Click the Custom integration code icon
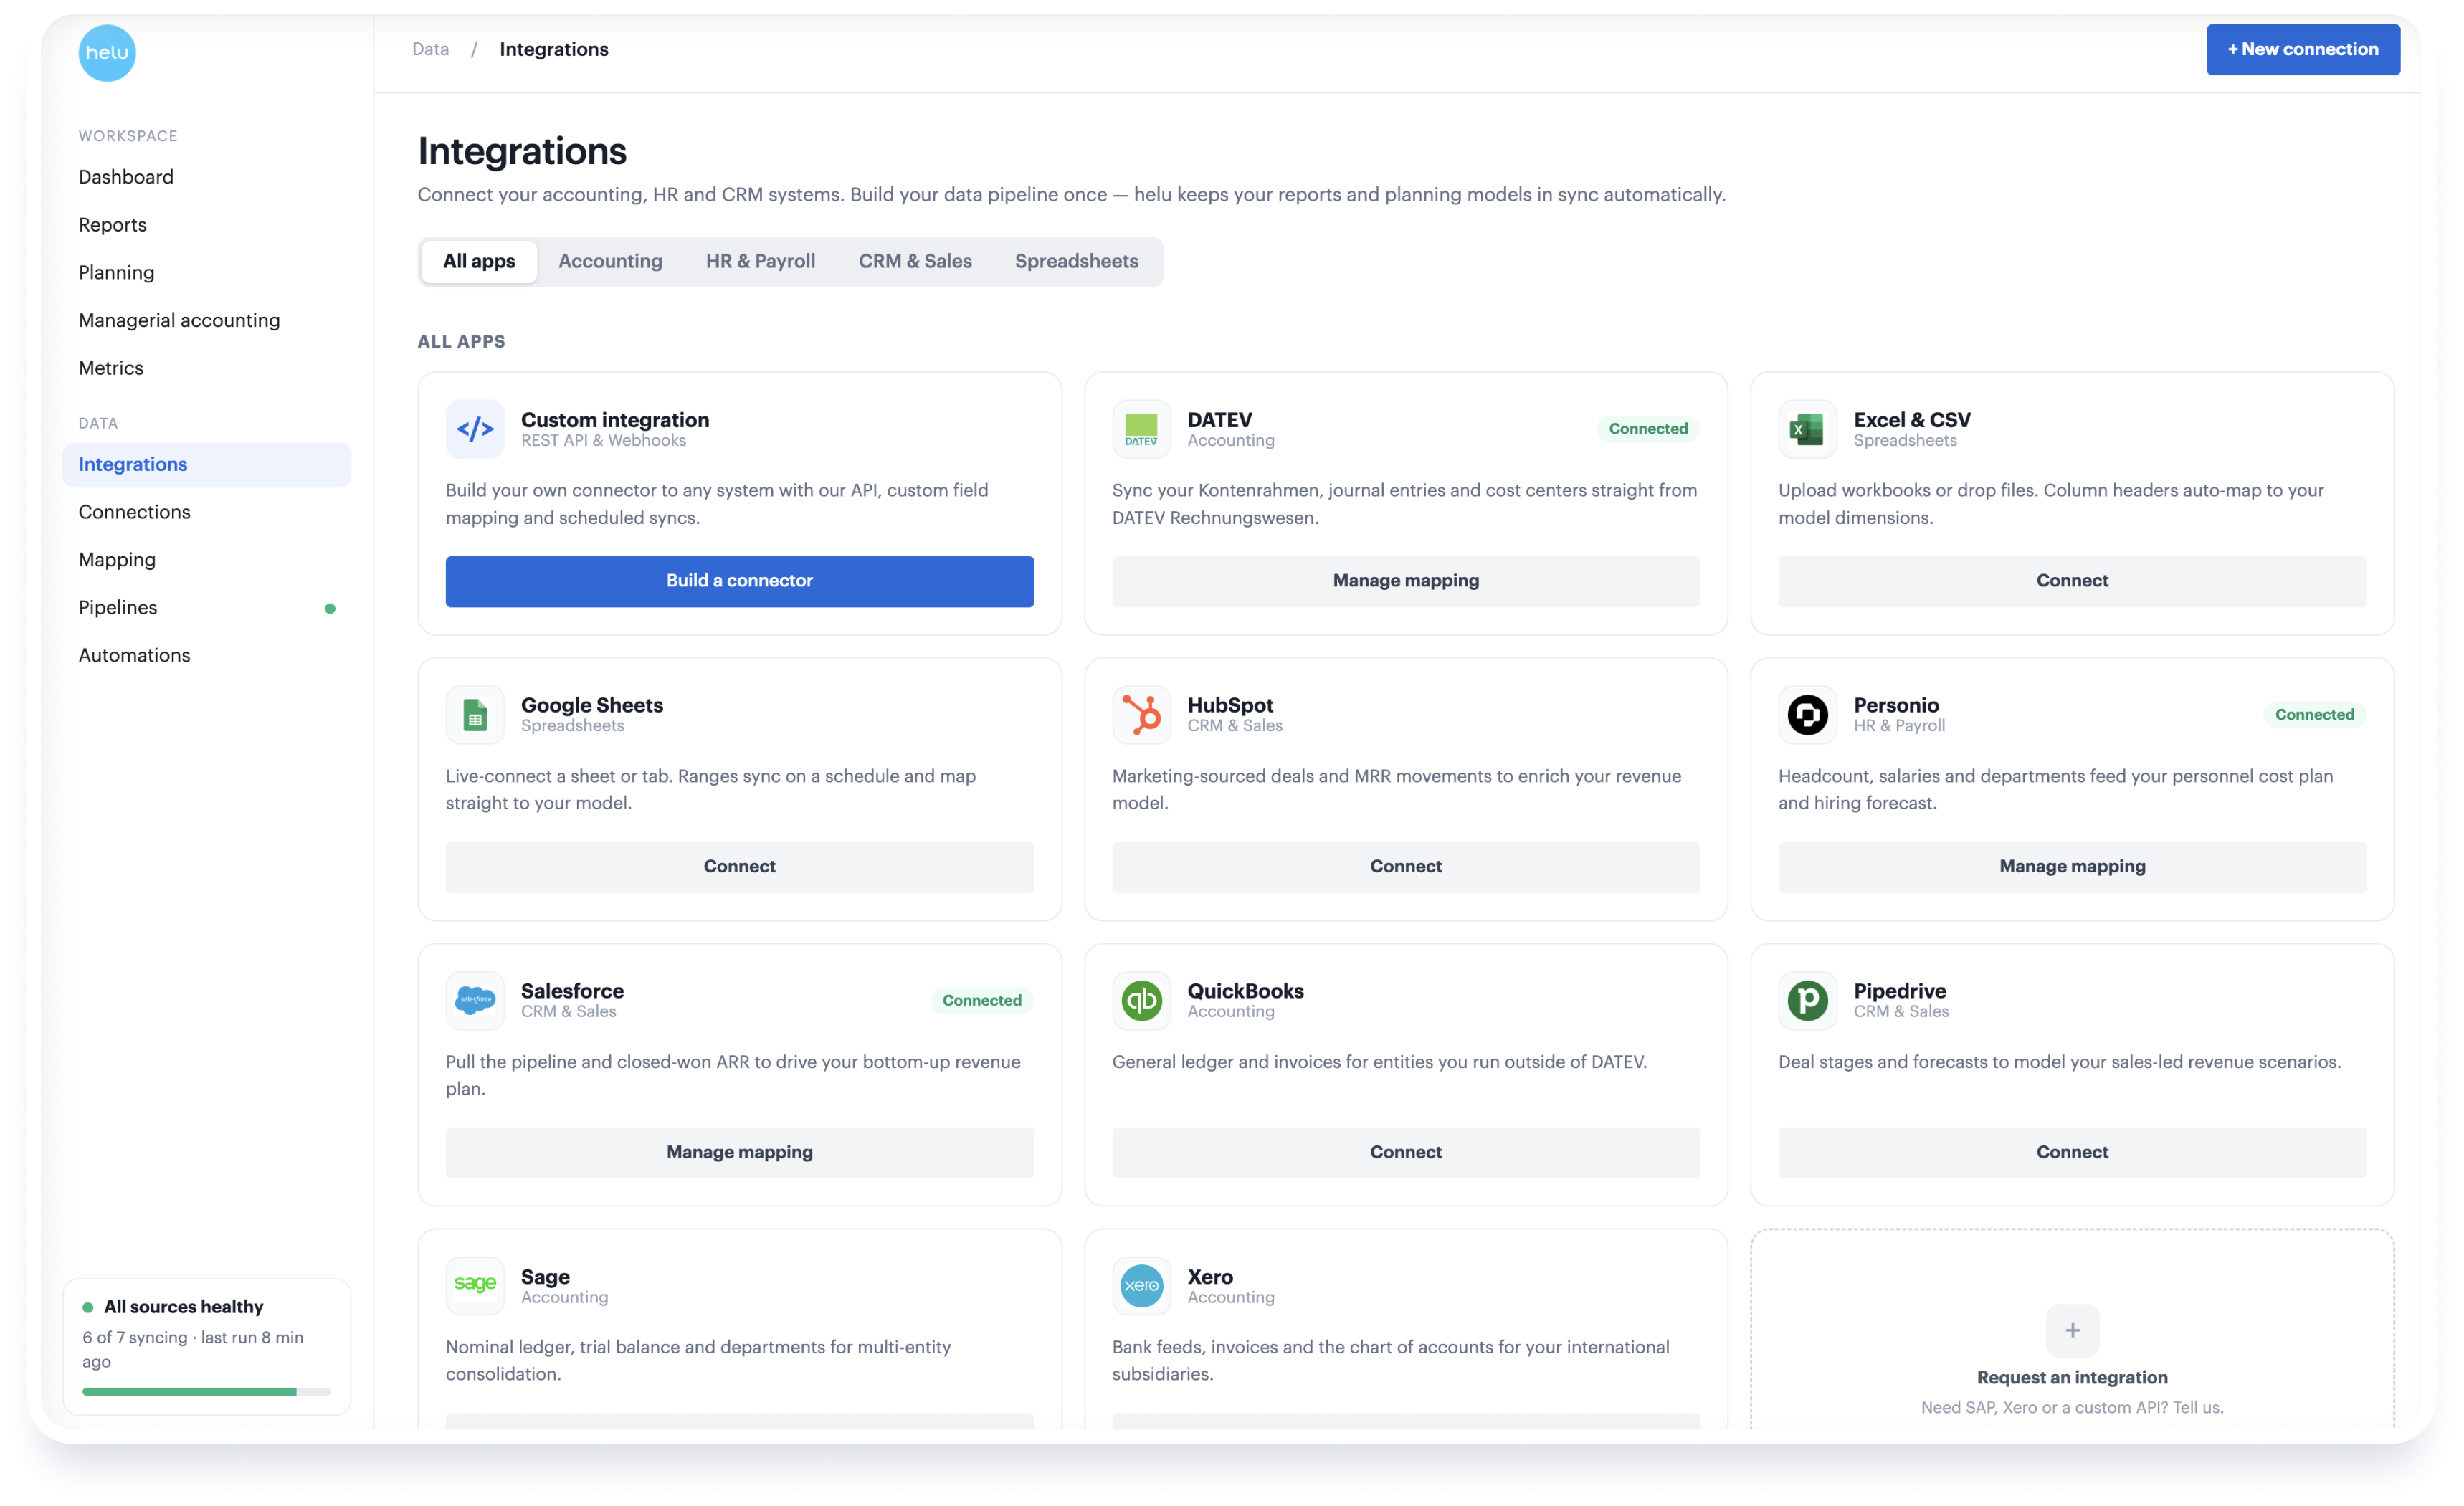2464x1506 pixels. point(475,429)
